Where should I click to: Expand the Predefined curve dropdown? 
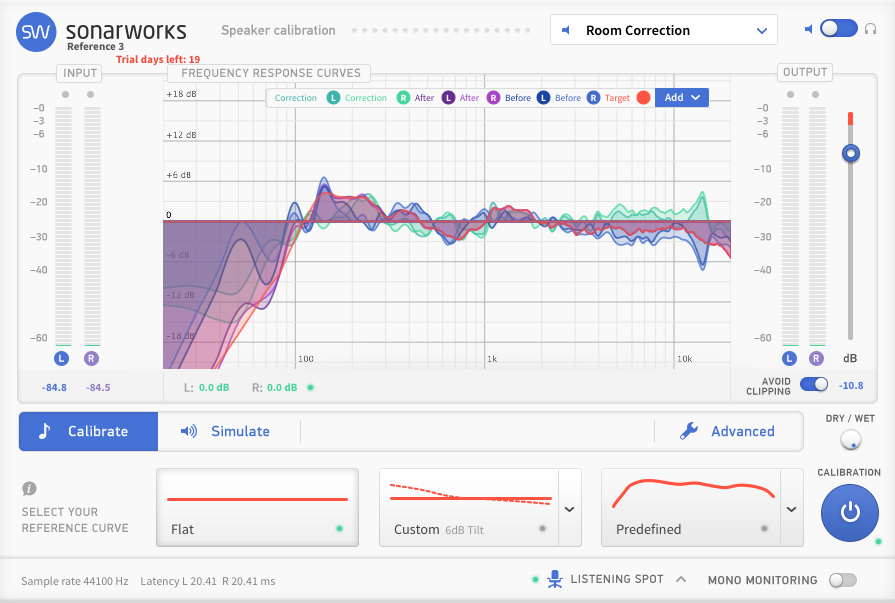coord(791,508)
